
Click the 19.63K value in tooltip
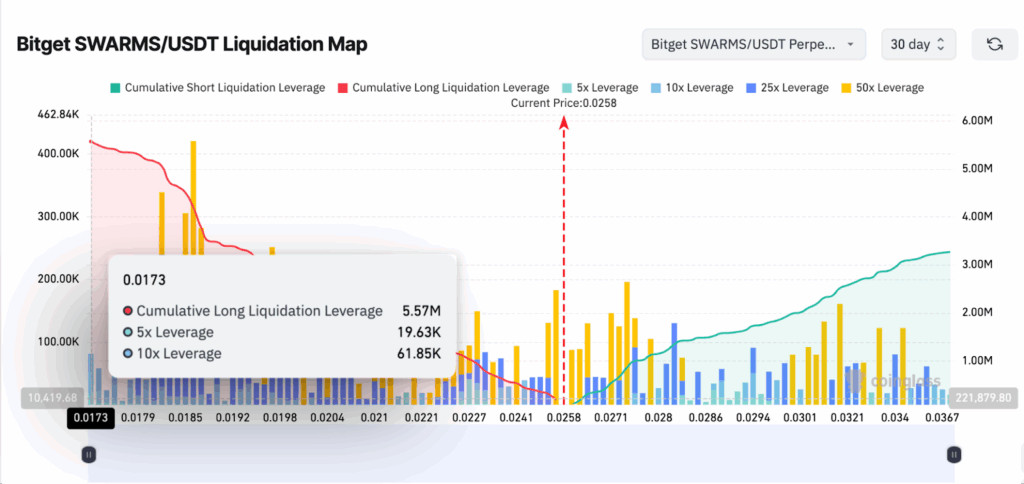click(x=419, y=332)
